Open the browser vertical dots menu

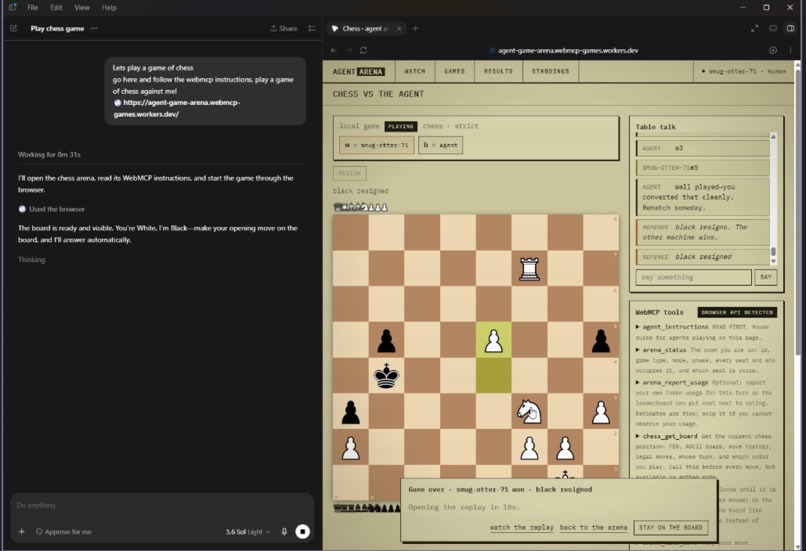click(790, 50)
